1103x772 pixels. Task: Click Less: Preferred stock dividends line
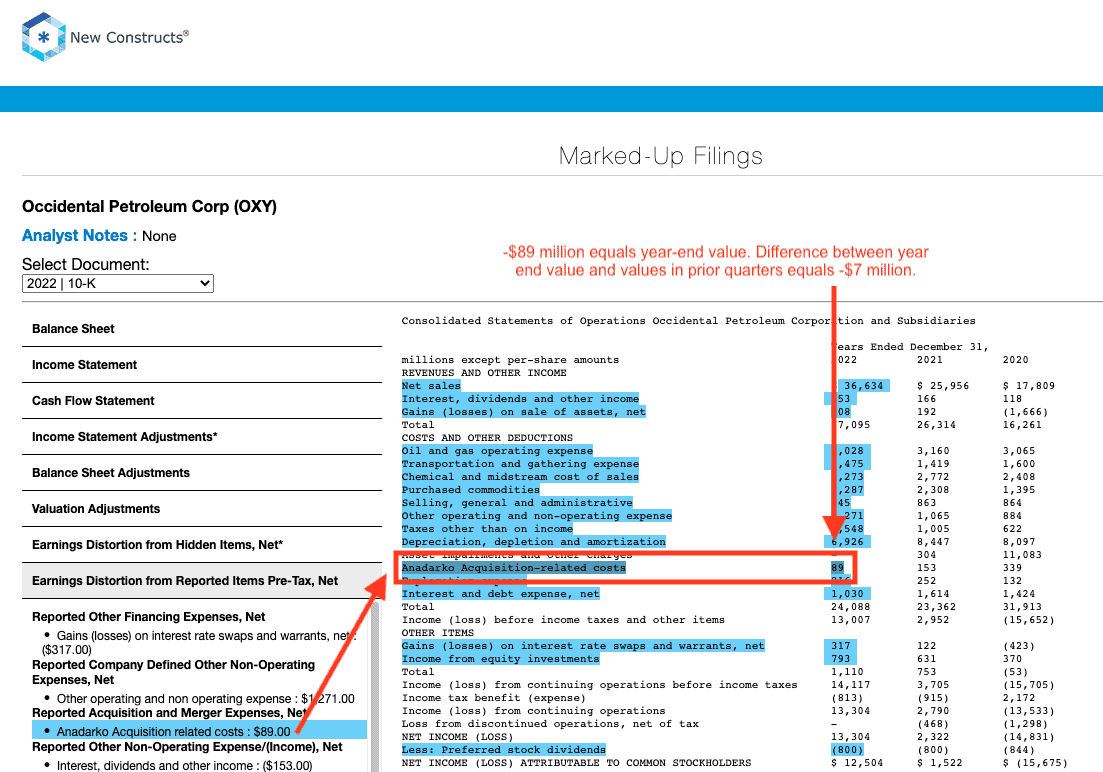coord(504,749)
